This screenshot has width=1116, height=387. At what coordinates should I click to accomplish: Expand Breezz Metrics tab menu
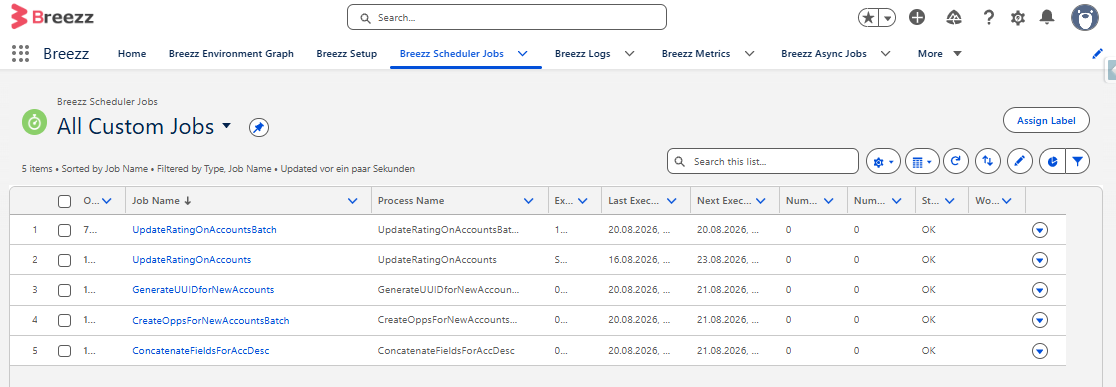coord(749,53)
